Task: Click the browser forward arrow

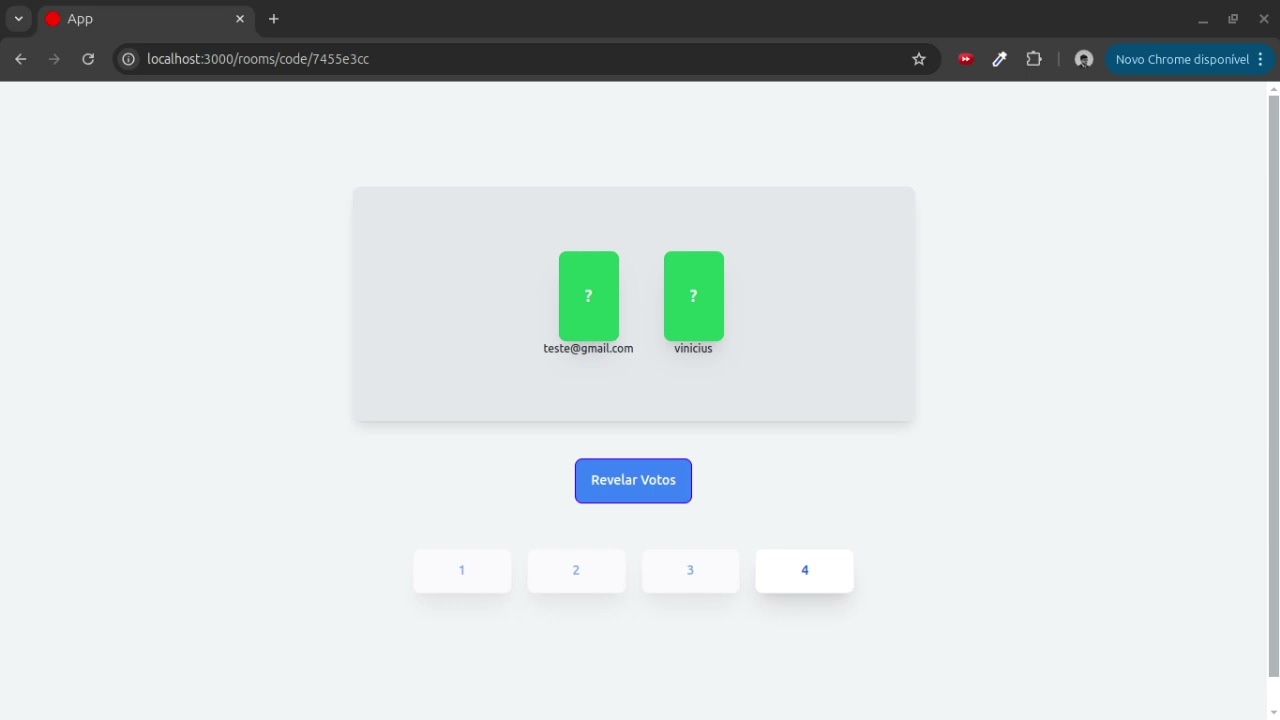Action: point(54,59)
